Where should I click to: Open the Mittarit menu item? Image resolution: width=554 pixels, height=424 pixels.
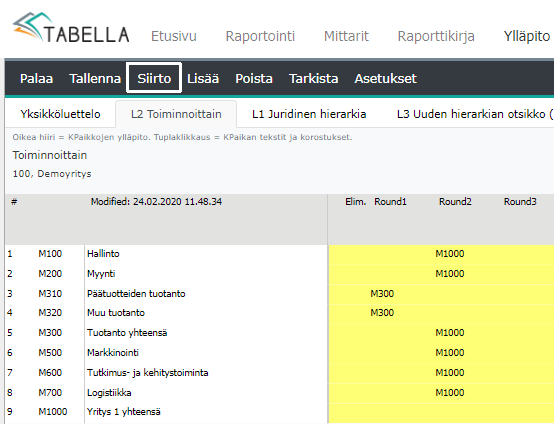coord(346,36)
